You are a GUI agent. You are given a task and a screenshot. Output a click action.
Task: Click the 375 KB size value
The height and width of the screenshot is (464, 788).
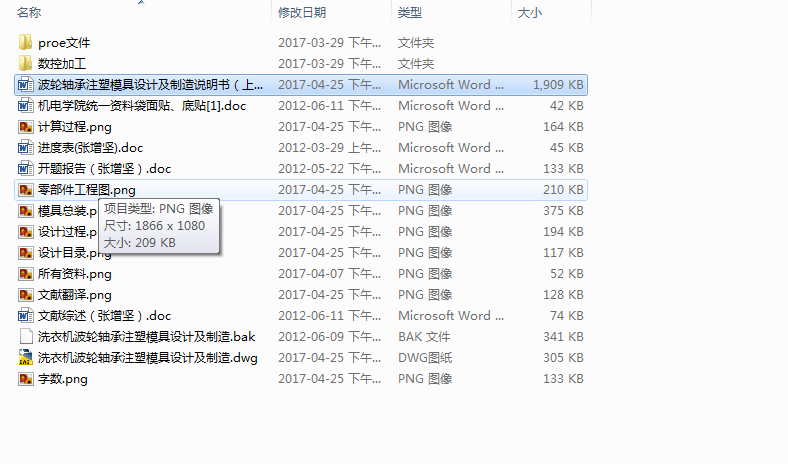tap(563, 211)
